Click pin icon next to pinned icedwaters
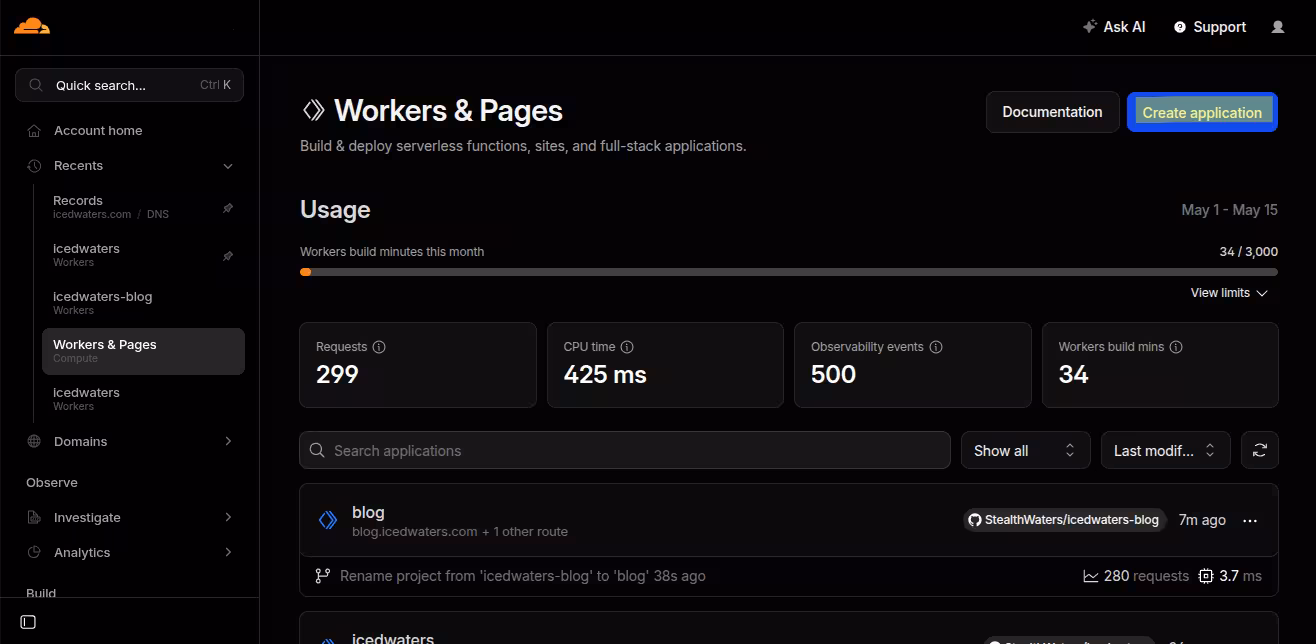The height and width of the screenshot is (644, 1316). click(x=227, y=256)
